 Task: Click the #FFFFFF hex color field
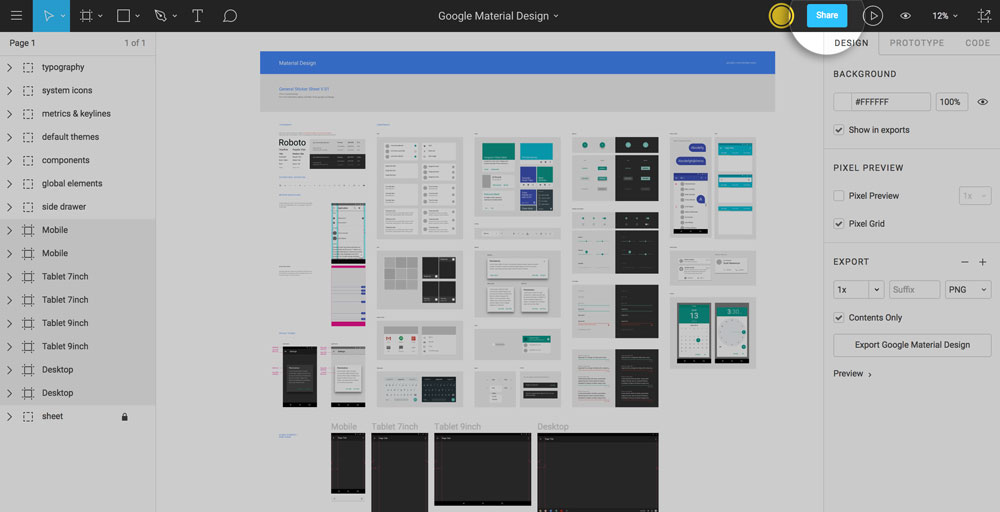(x=890, y=102)
